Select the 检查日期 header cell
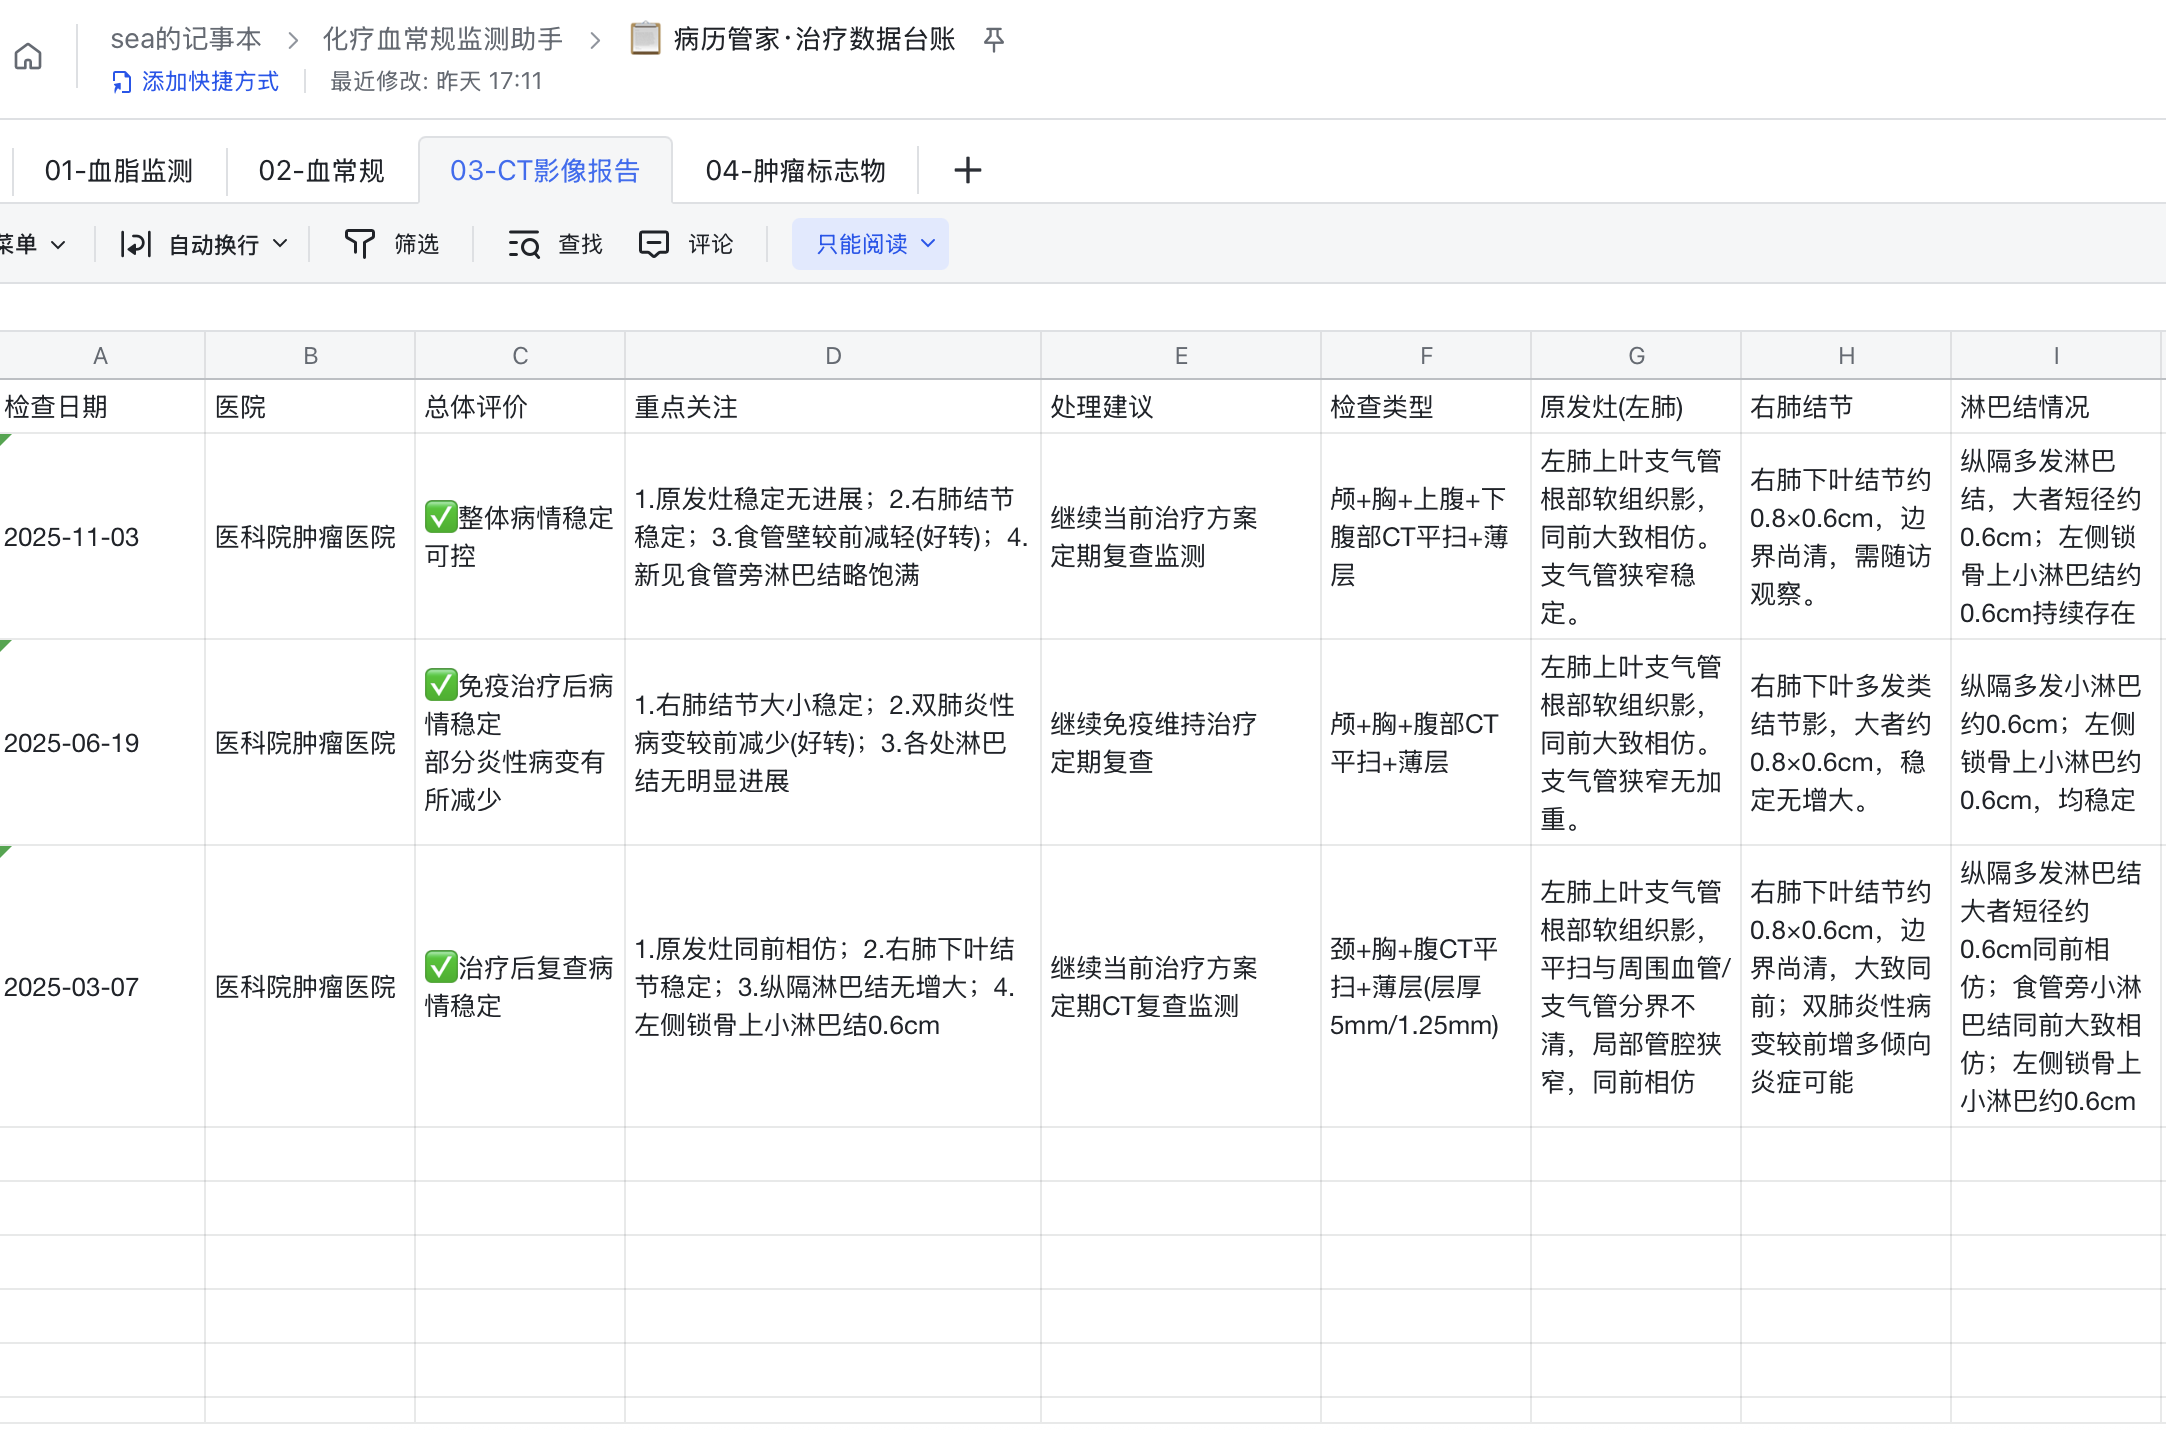The image size is (2166, 1430). [100, 407]
